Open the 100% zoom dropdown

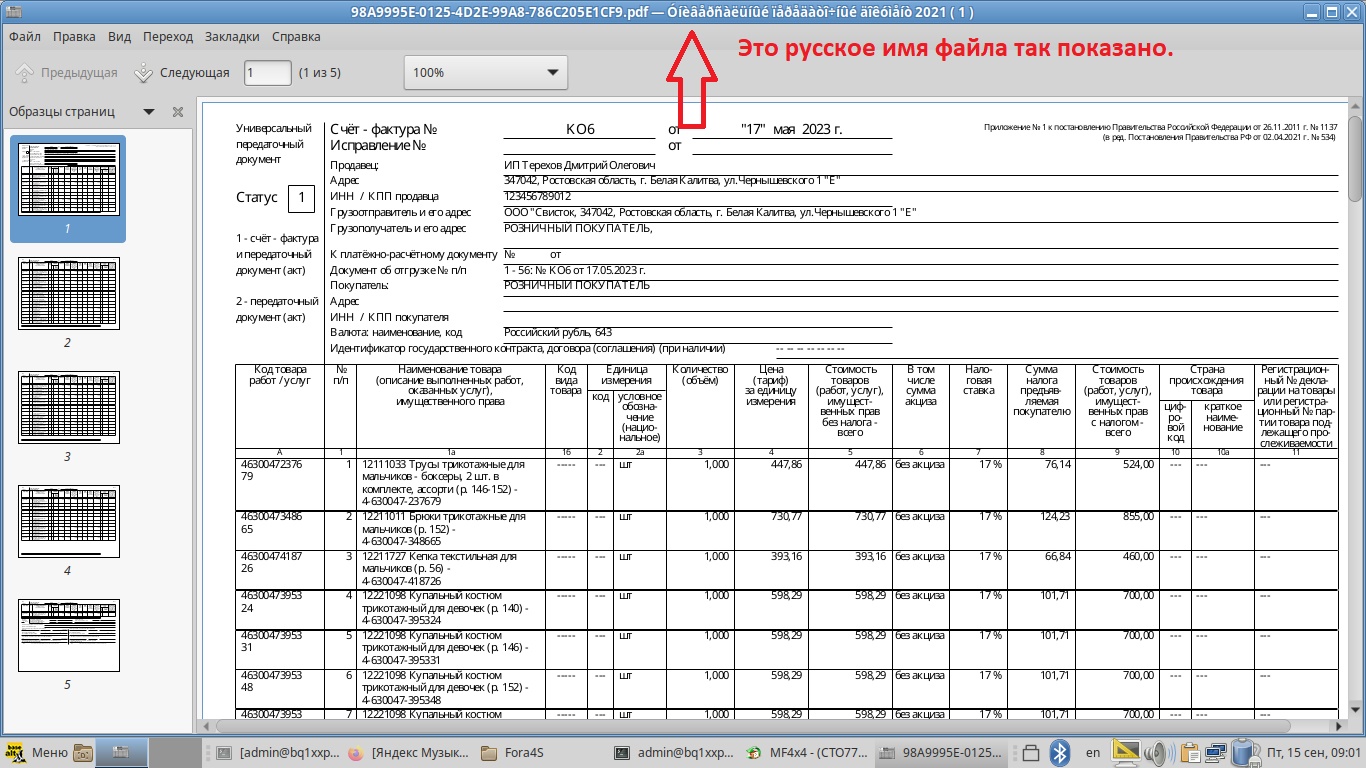[x=485, y=73]
